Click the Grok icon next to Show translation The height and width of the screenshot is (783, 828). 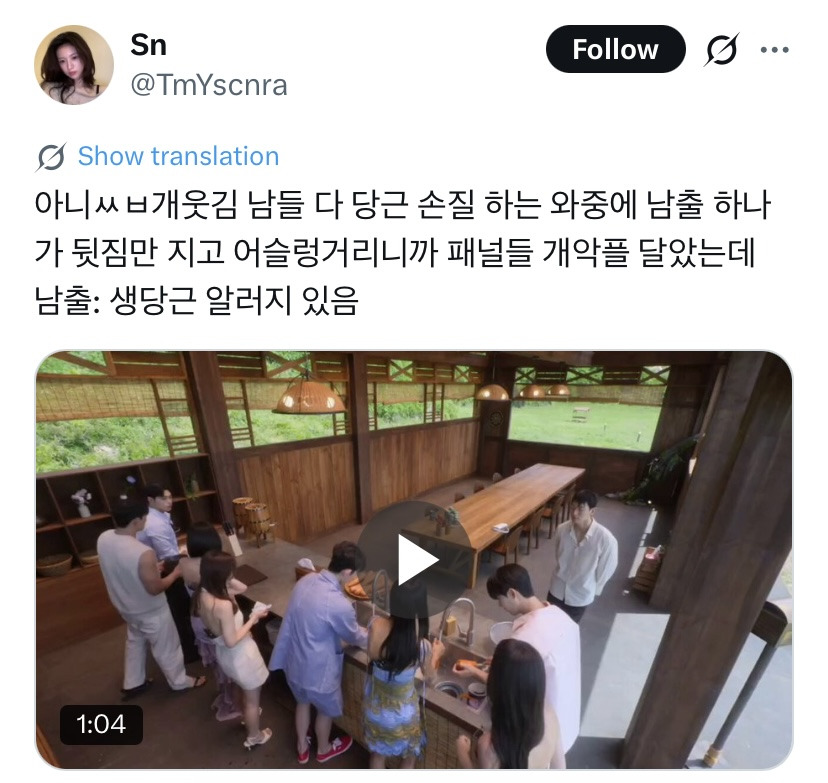pyautogui.click(x=51, y=157)
